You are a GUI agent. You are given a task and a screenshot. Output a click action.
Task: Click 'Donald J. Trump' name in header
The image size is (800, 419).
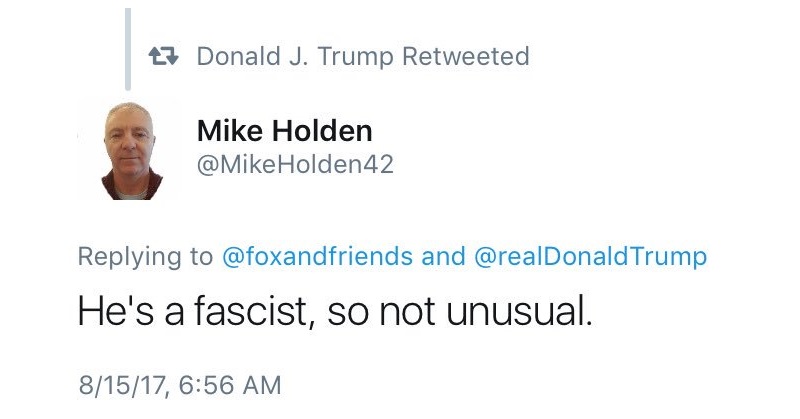pos(295,56)
